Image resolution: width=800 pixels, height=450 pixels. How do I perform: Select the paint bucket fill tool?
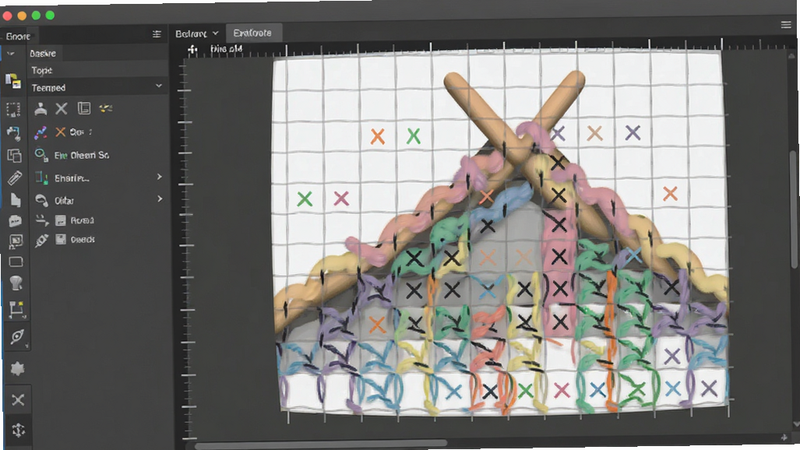point(13,133)
